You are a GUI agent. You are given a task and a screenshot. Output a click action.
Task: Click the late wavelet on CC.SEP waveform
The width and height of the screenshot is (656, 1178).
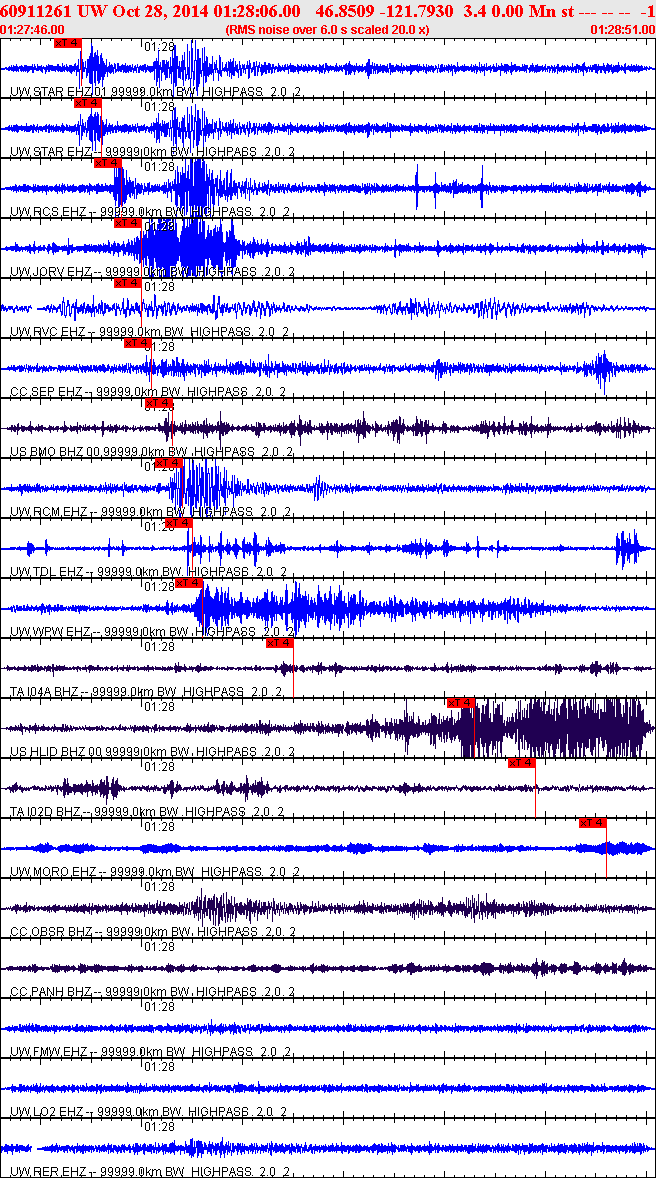pyautogui.click(x=602, y=368)
